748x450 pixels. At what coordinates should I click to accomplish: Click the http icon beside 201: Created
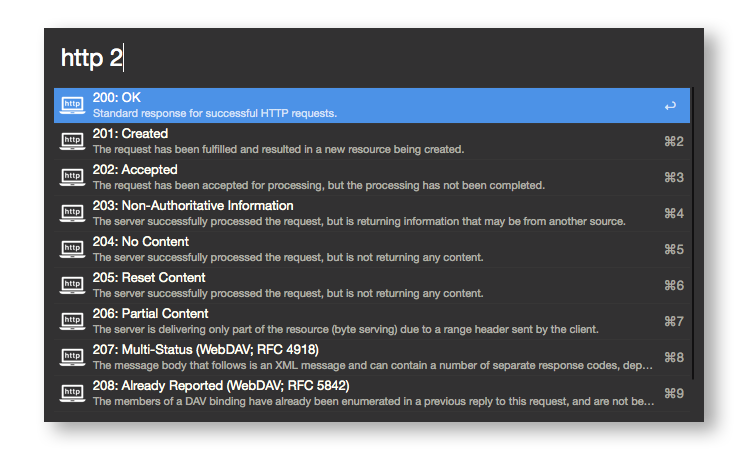(x=72, y=141)
